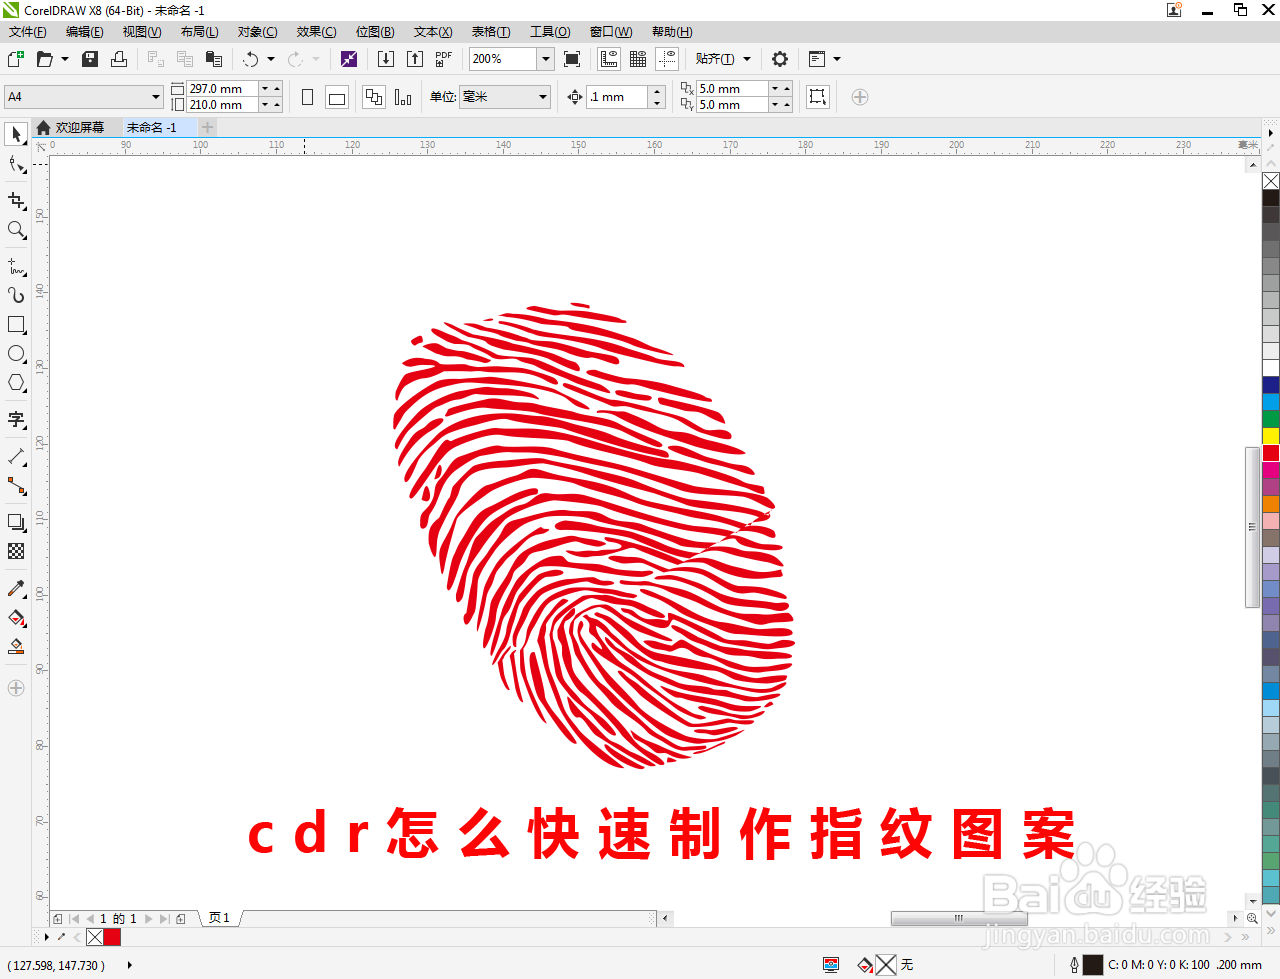Select the Color Eyedropper tool
The image size is (1280, 979).
[17, 588]
